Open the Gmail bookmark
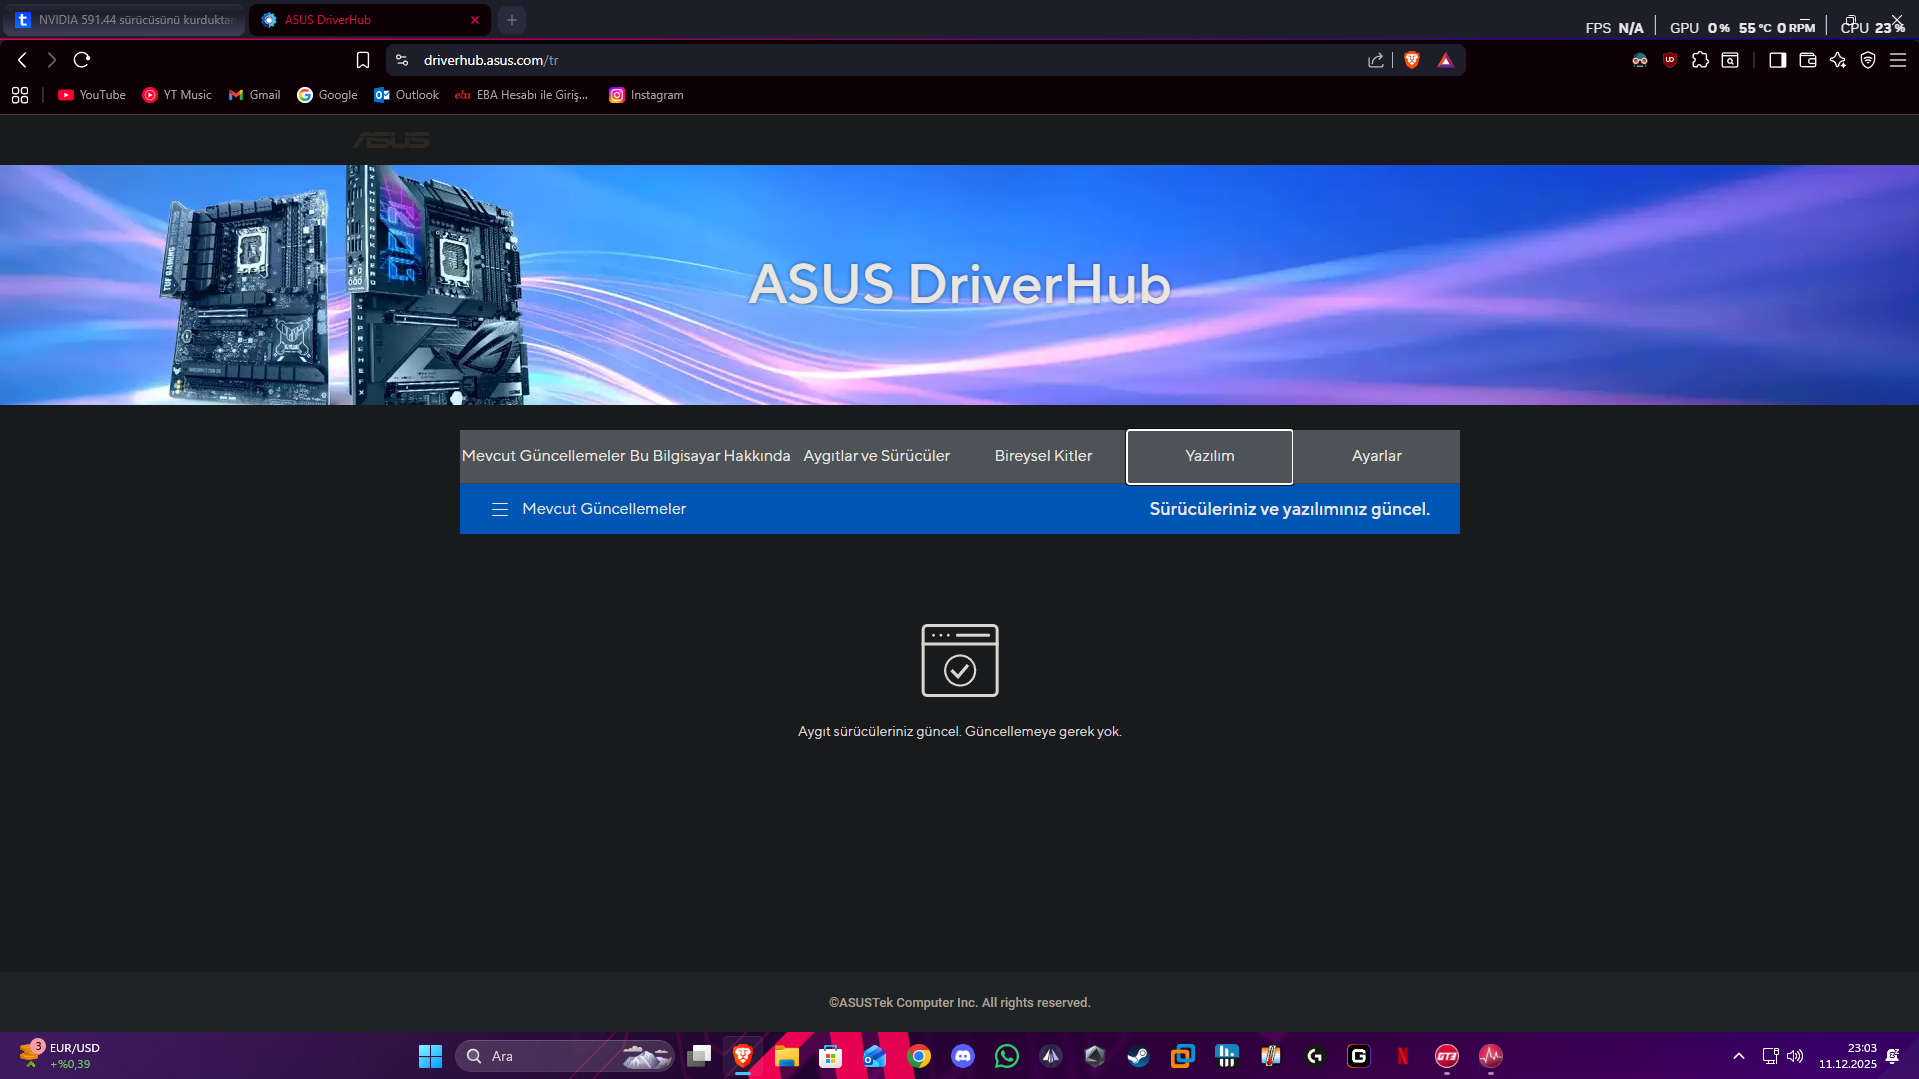This screenshot has width=1919, height=1079. [254, 95]
